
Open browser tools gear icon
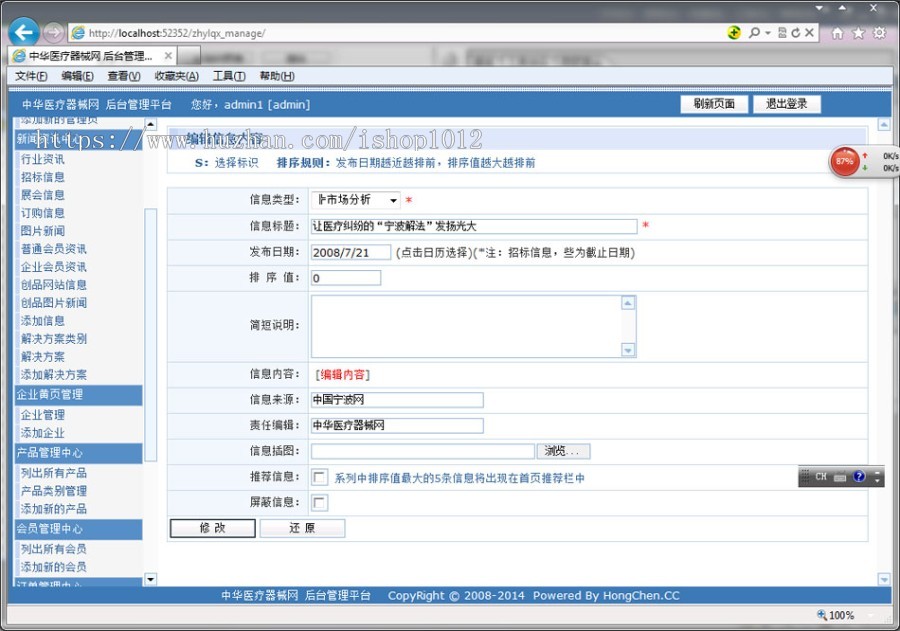coord(879,33)
